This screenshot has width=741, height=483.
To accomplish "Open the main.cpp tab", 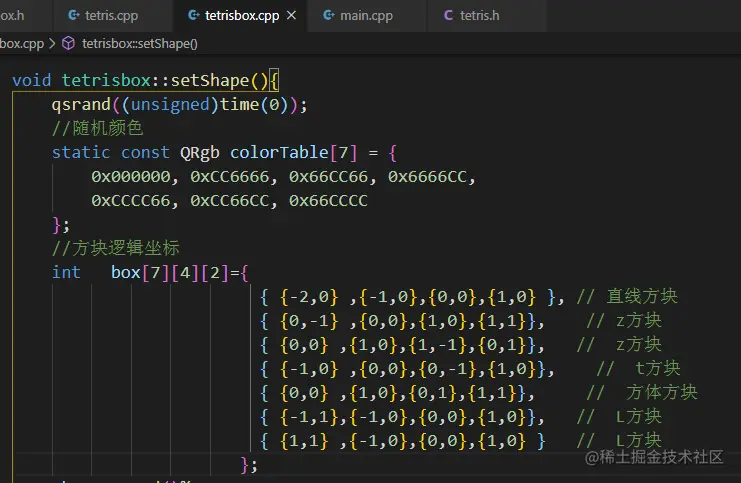I will (x=367, y=16).
